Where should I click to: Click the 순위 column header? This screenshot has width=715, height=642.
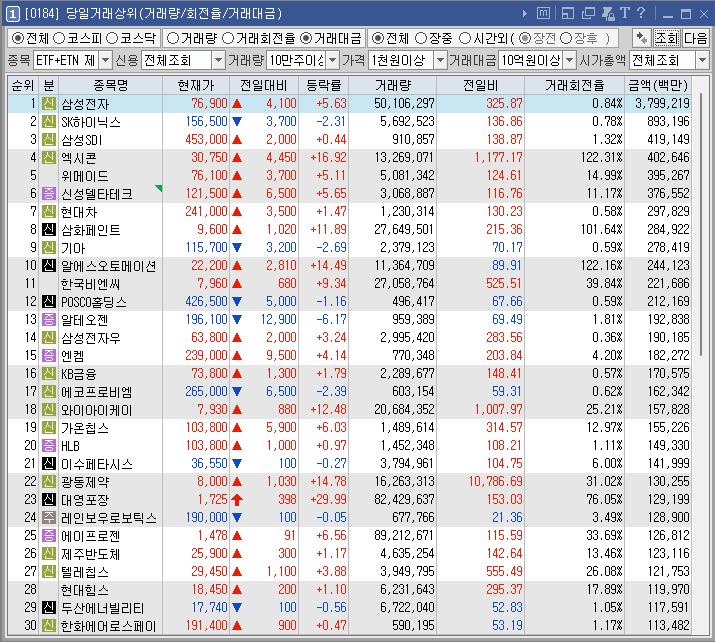(x=23, y=85)
